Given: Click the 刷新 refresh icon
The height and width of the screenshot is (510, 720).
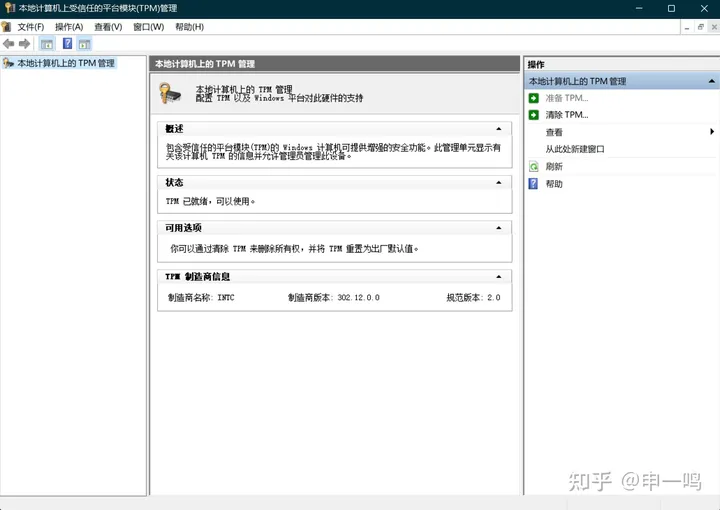Looking at the screenshot, I should (534, 166).
